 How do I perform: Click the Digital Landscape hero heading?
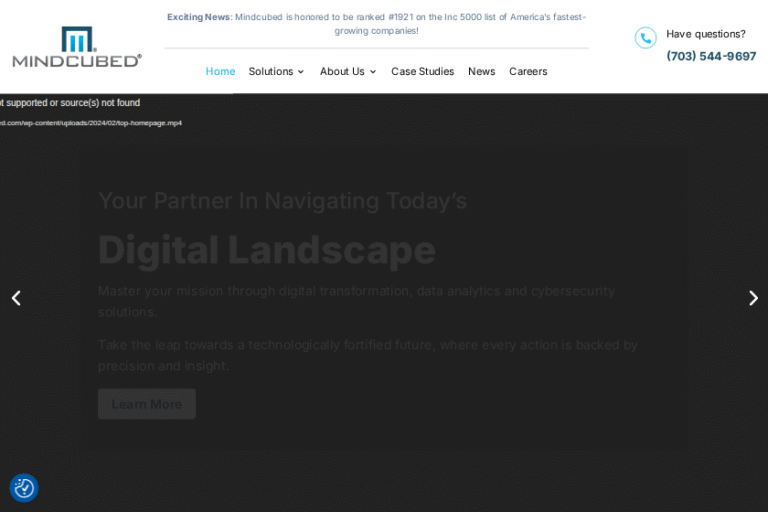click(x=266, y=250)
